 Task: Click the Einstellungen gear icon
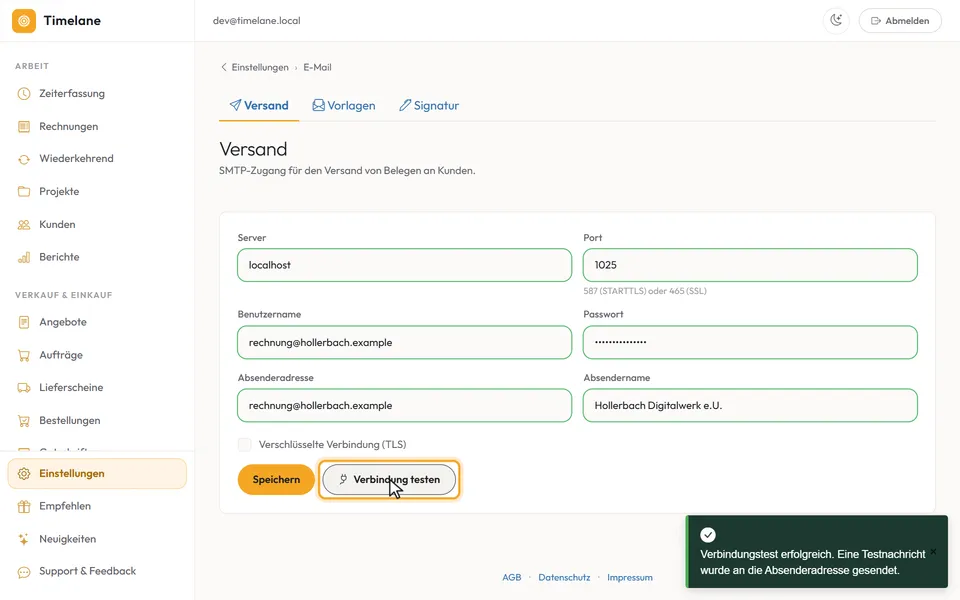(x=24, y=474)
